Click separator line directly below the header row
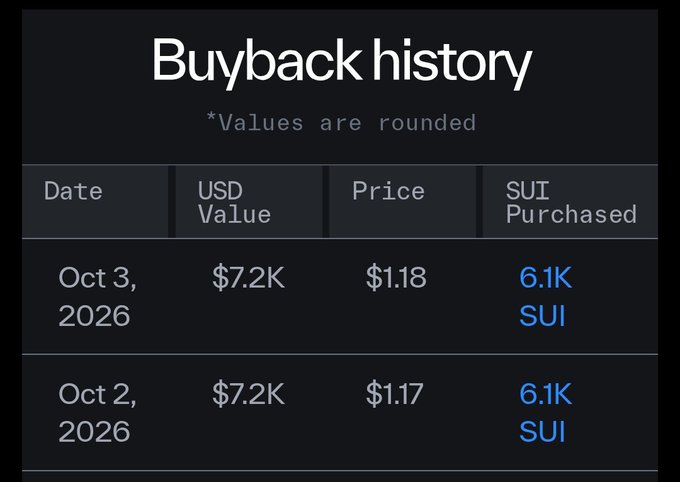Screen dimensions: 680x482 tap(340, 238)
